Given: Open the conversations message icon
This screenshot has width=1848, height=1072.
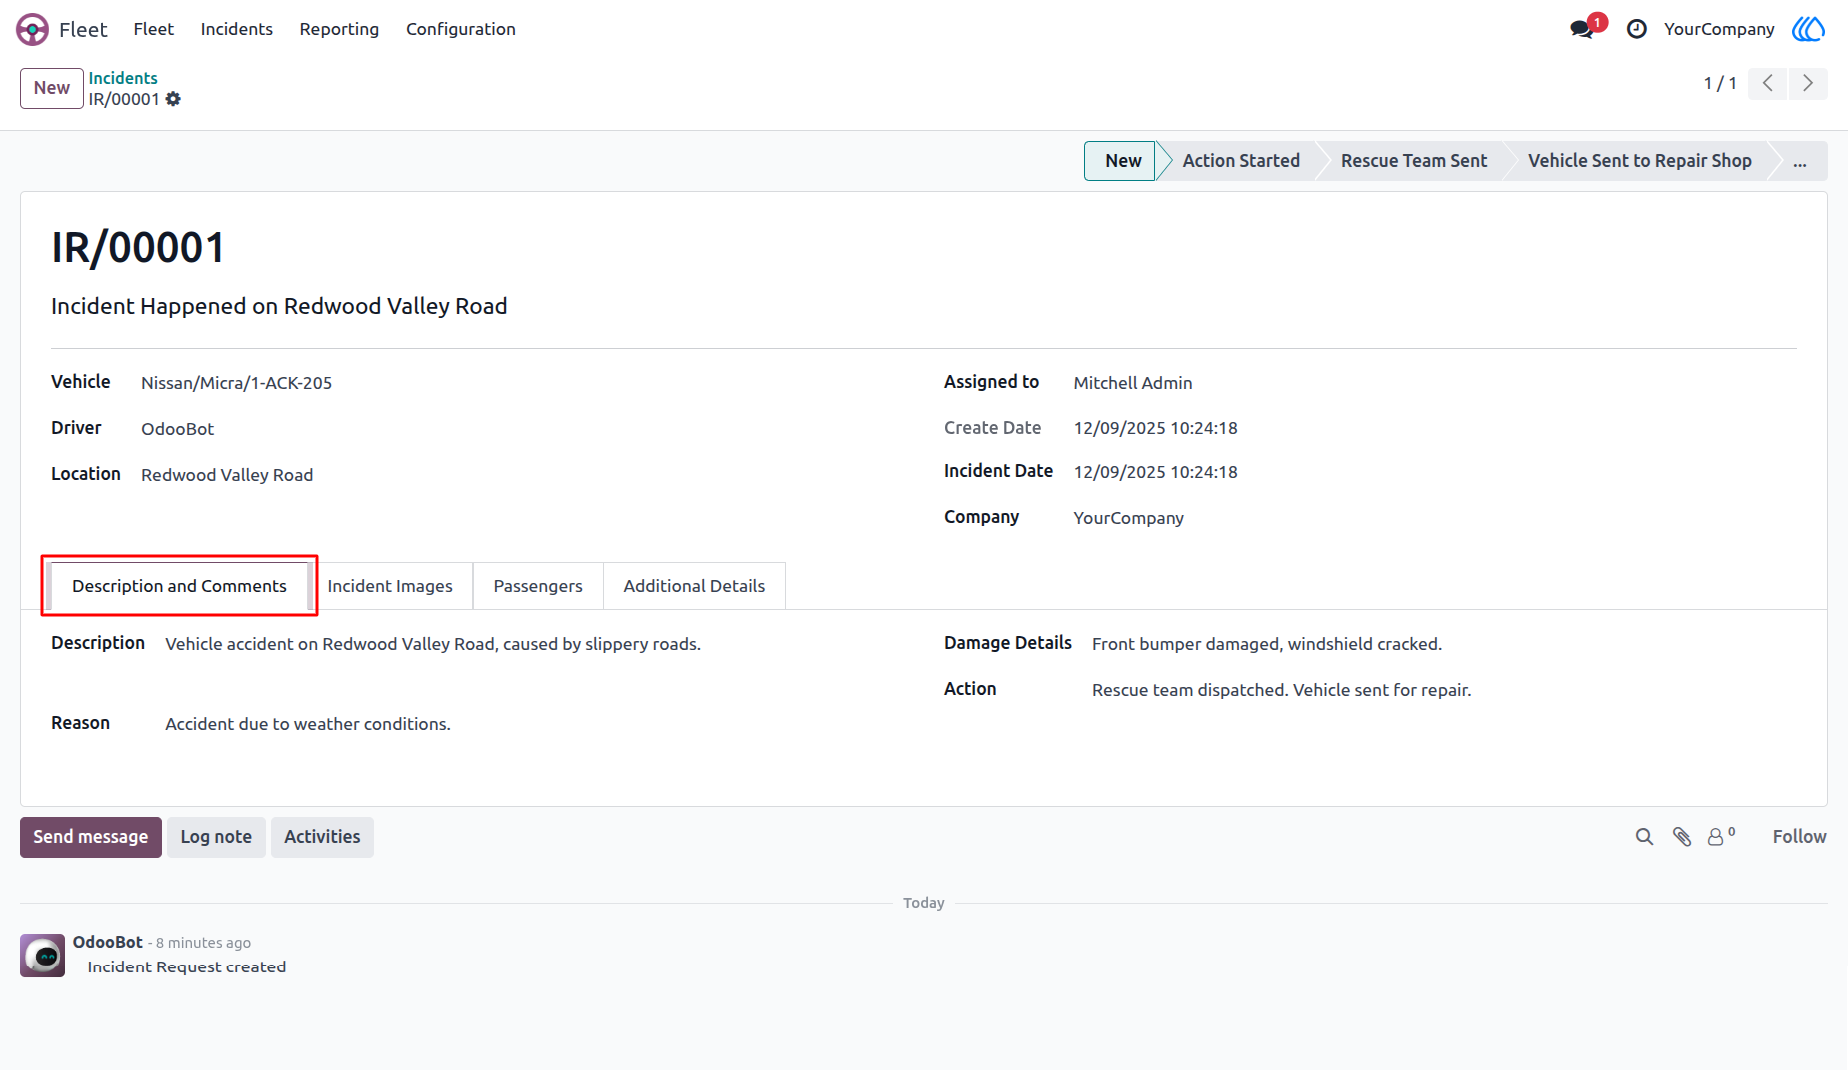Looking at the screenshot, I should click(1582, 29).
